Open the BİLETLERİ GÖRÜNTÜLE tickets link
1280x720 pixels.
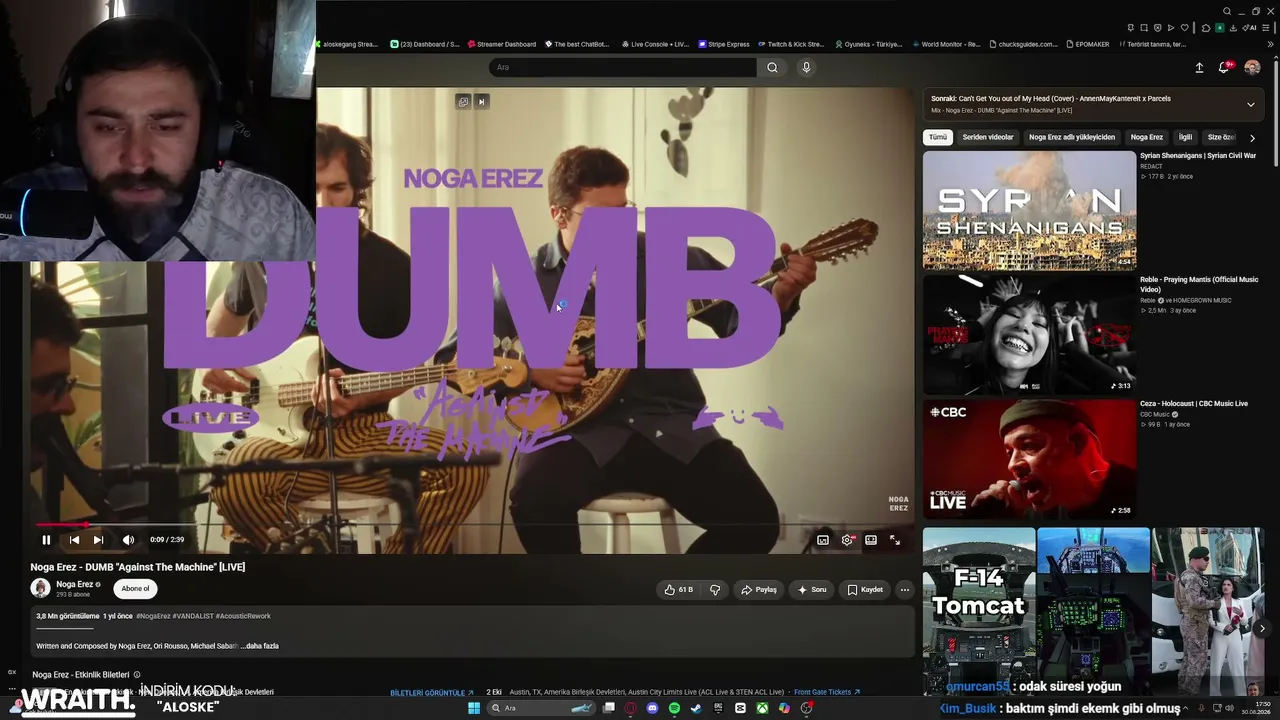[432, 692]
